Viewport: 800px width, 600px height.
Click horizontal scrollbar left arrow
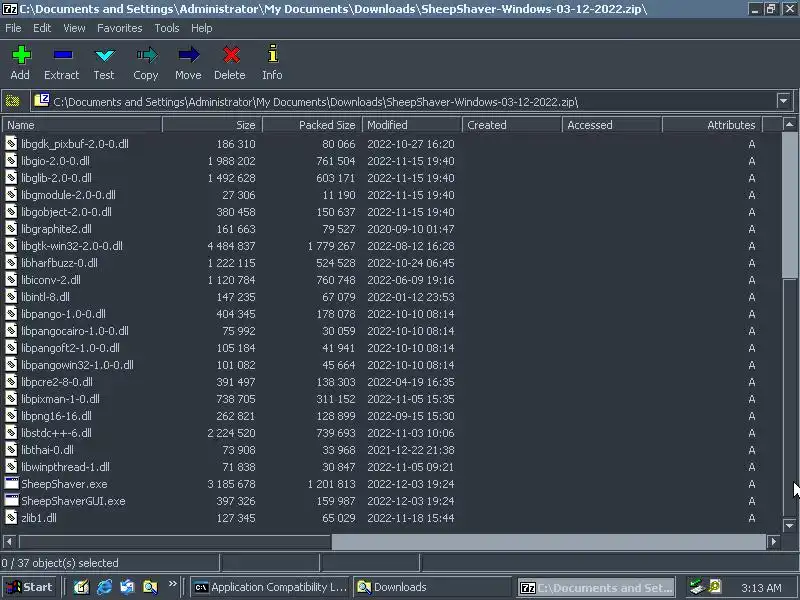pyautogui.click(x=9, y=541)
